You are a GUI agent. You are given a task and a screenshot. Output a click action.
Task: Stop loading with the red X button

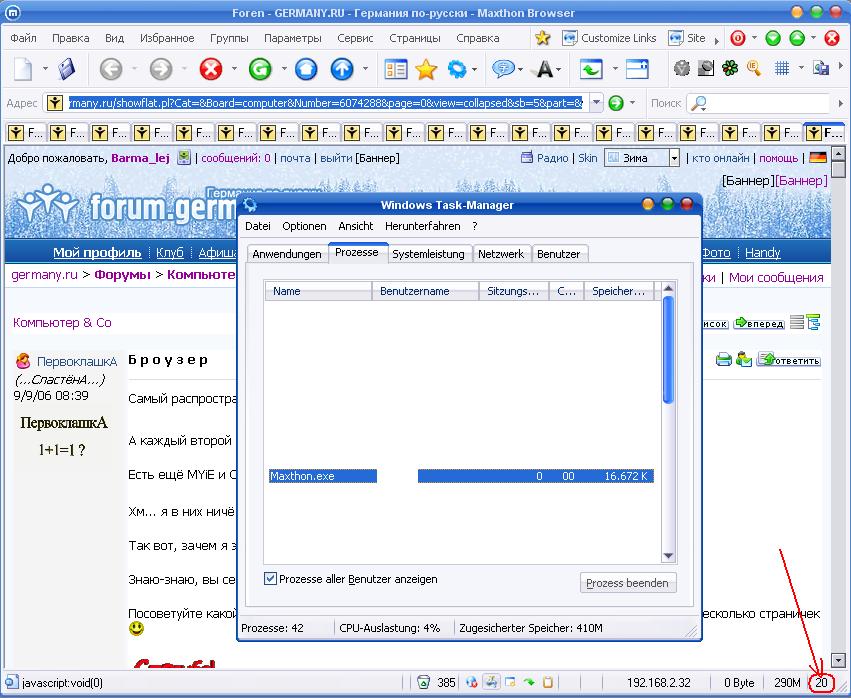pyautogui.click(x=211, y=69)
